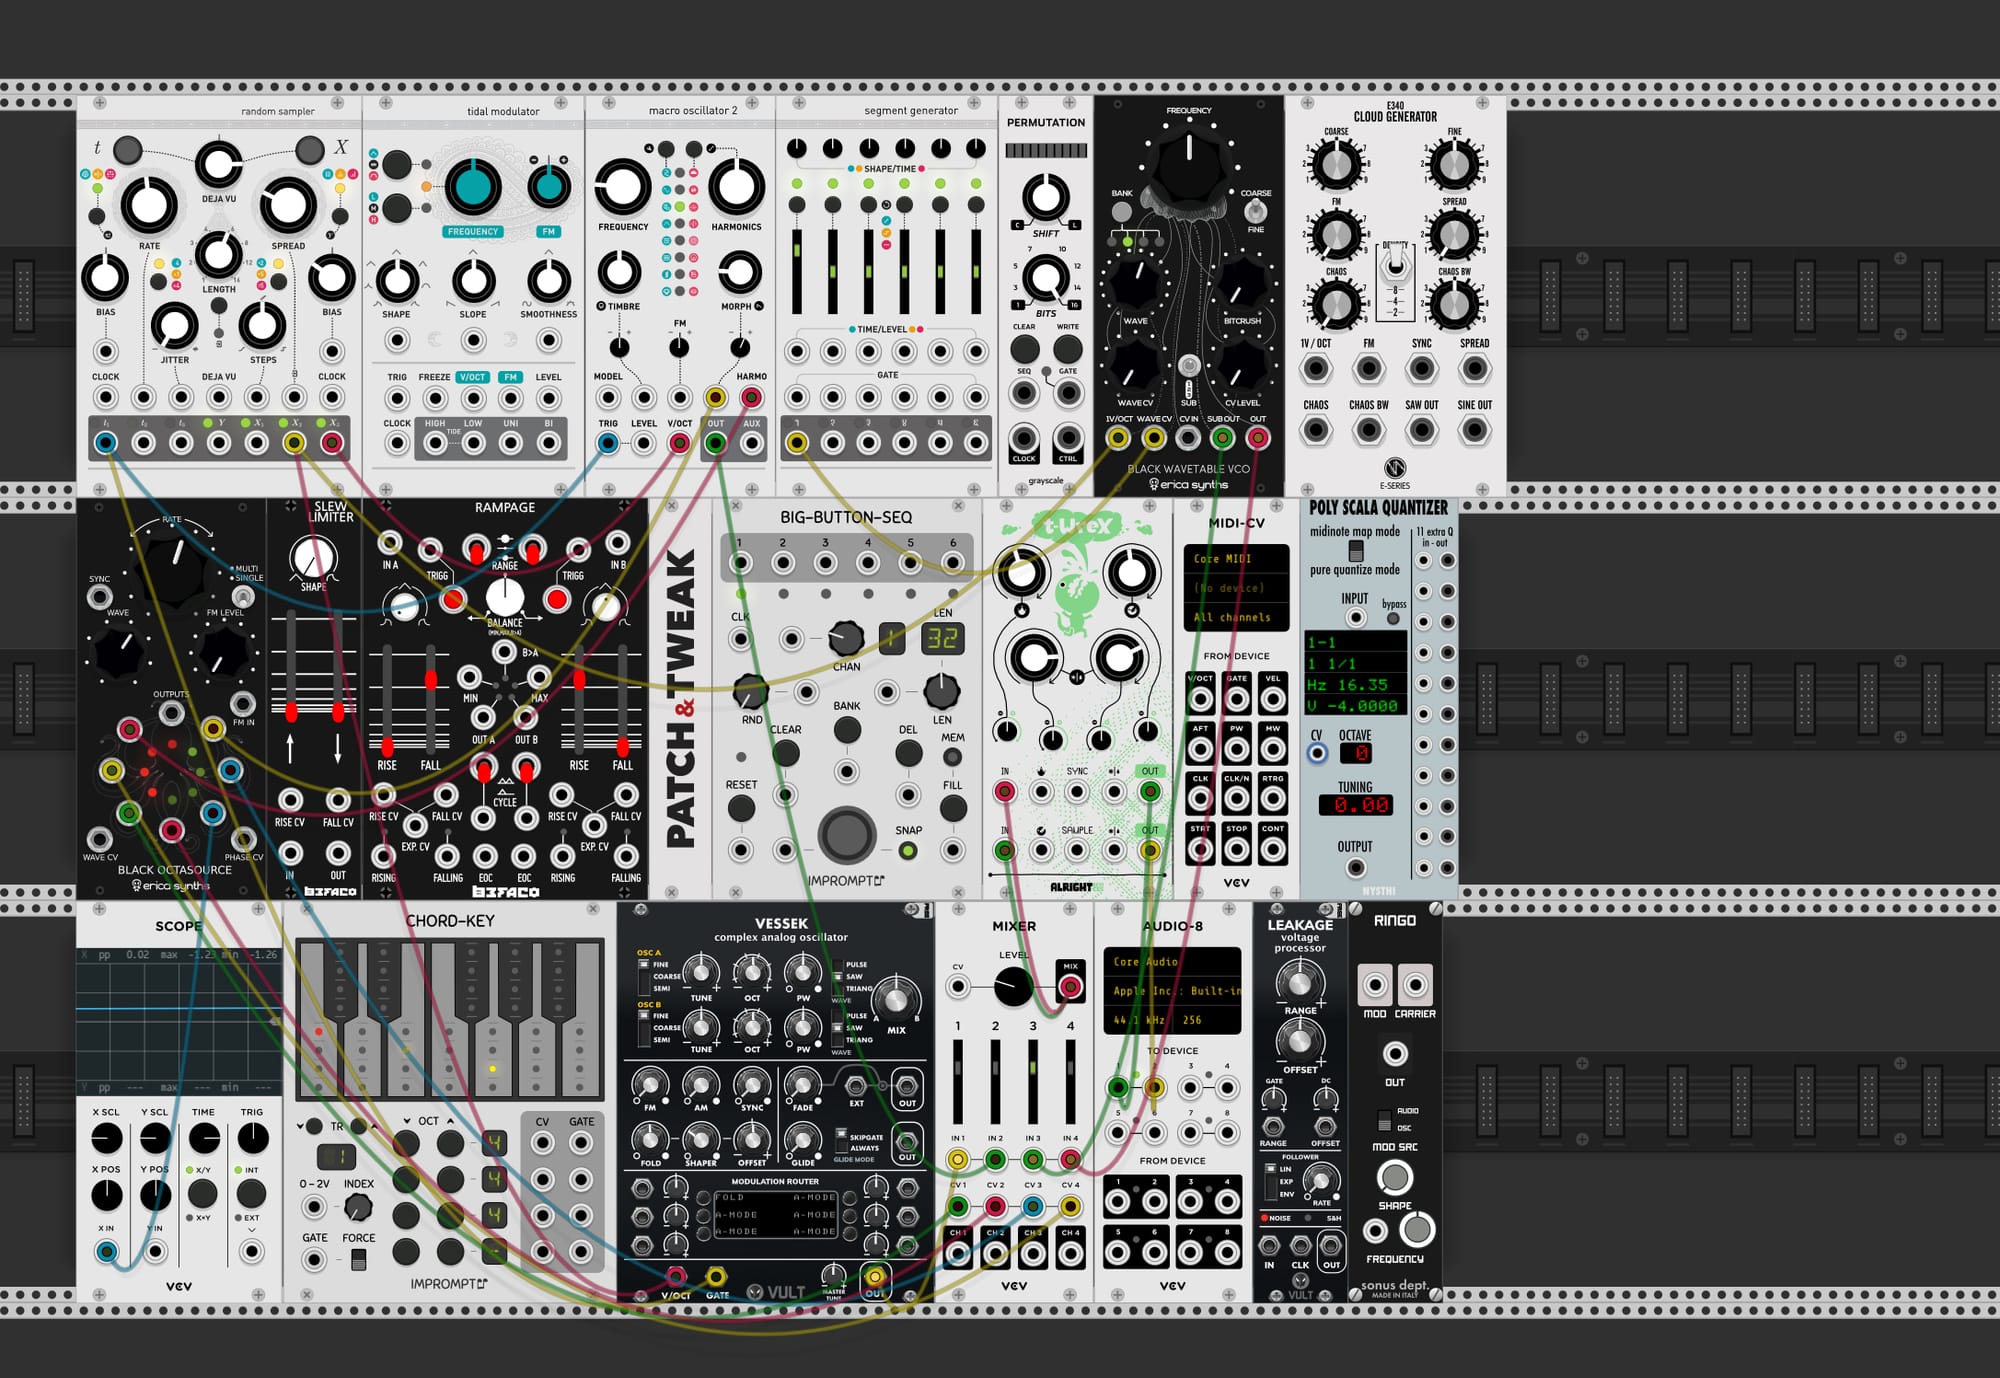This screenshot has width=2000, height=1378.
Task: Click the OCT up arrow in CHORD-KEY
Action: (x=451, y=1121)
